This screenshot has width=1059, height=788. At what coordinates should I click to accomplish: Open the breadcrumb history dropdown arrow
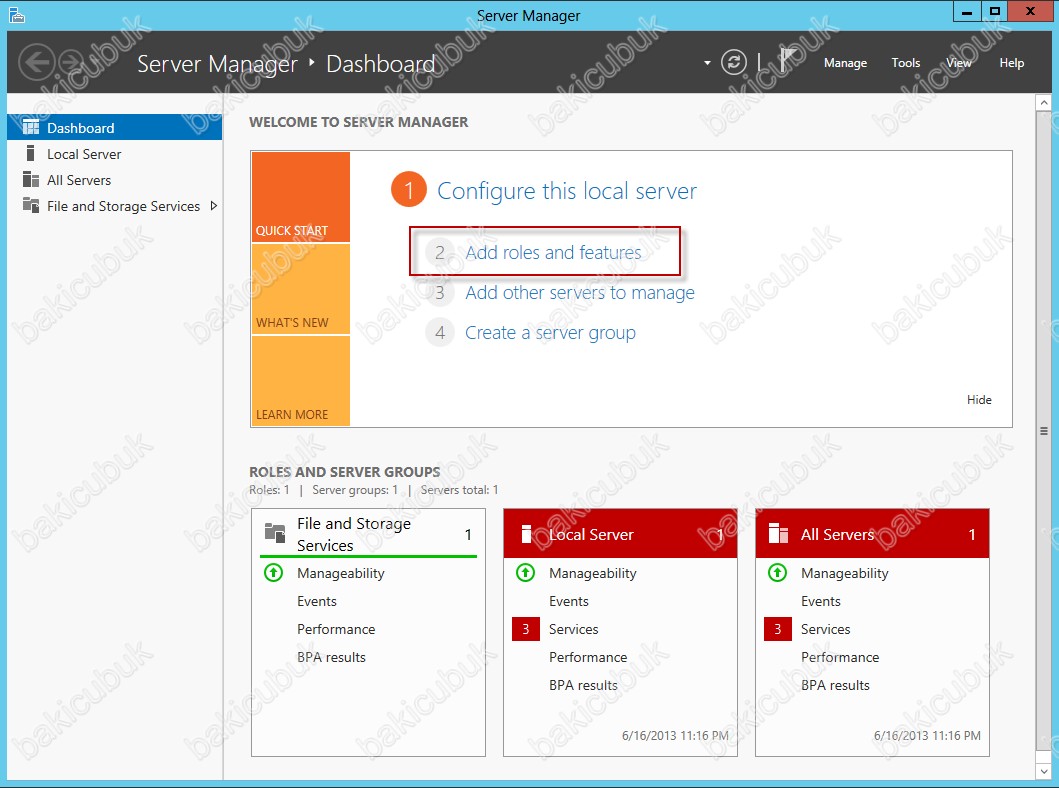tap(707, 63)
